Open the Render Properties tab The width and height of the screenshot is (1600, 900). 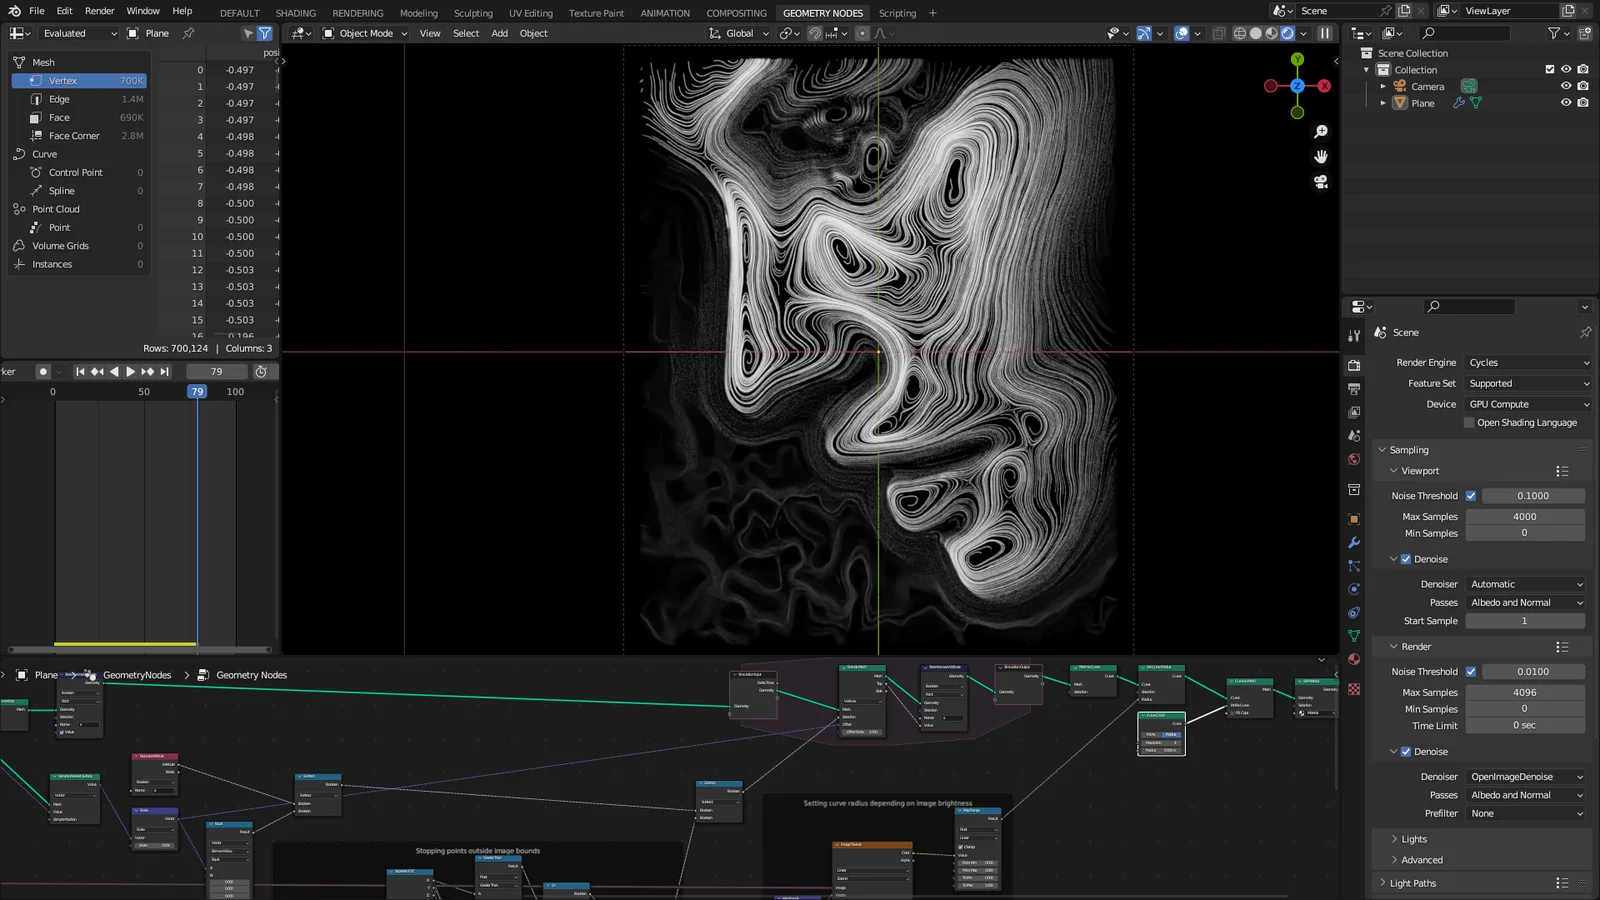pyautogui.click(x=1355, y=363)
